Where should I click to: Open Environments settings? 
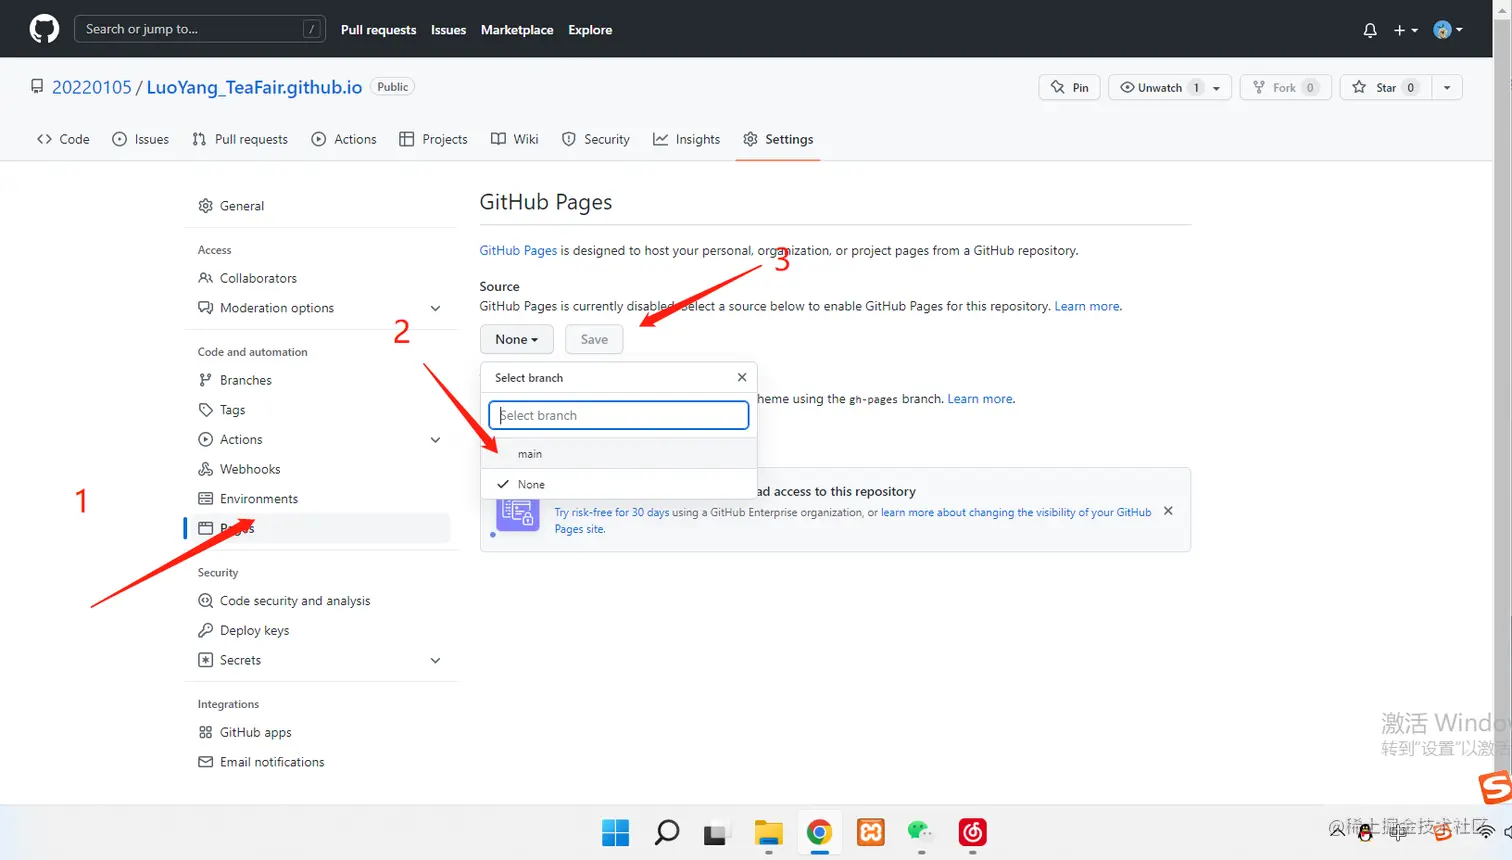(259, 499)
